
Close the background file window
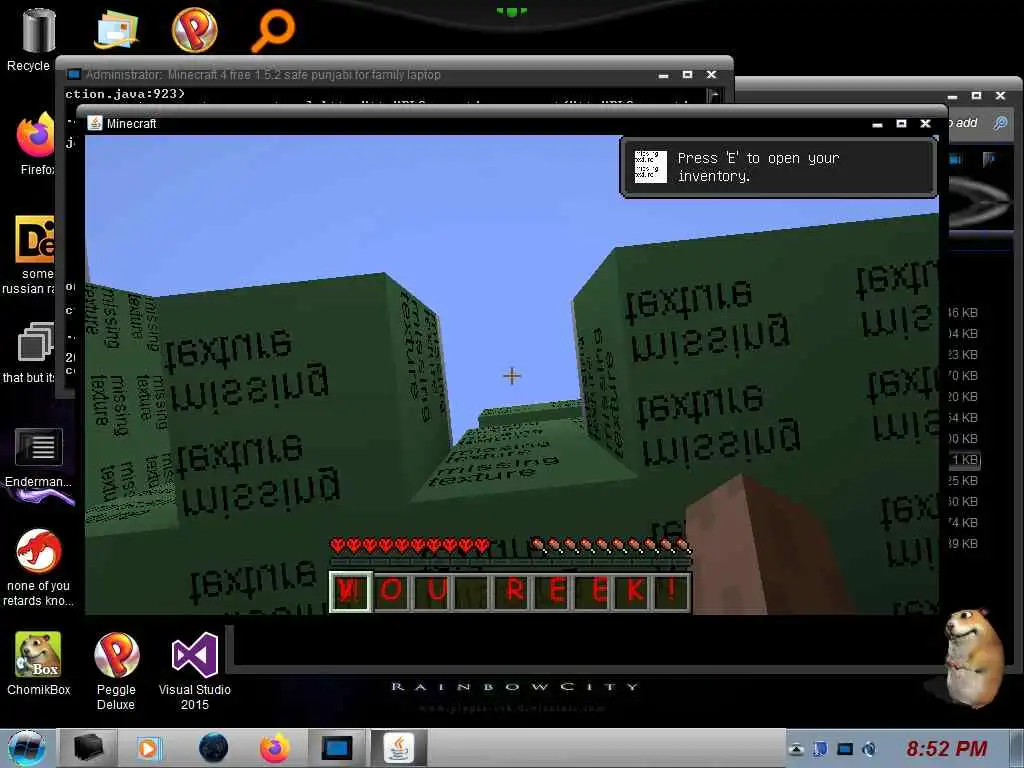point(1000,95)
